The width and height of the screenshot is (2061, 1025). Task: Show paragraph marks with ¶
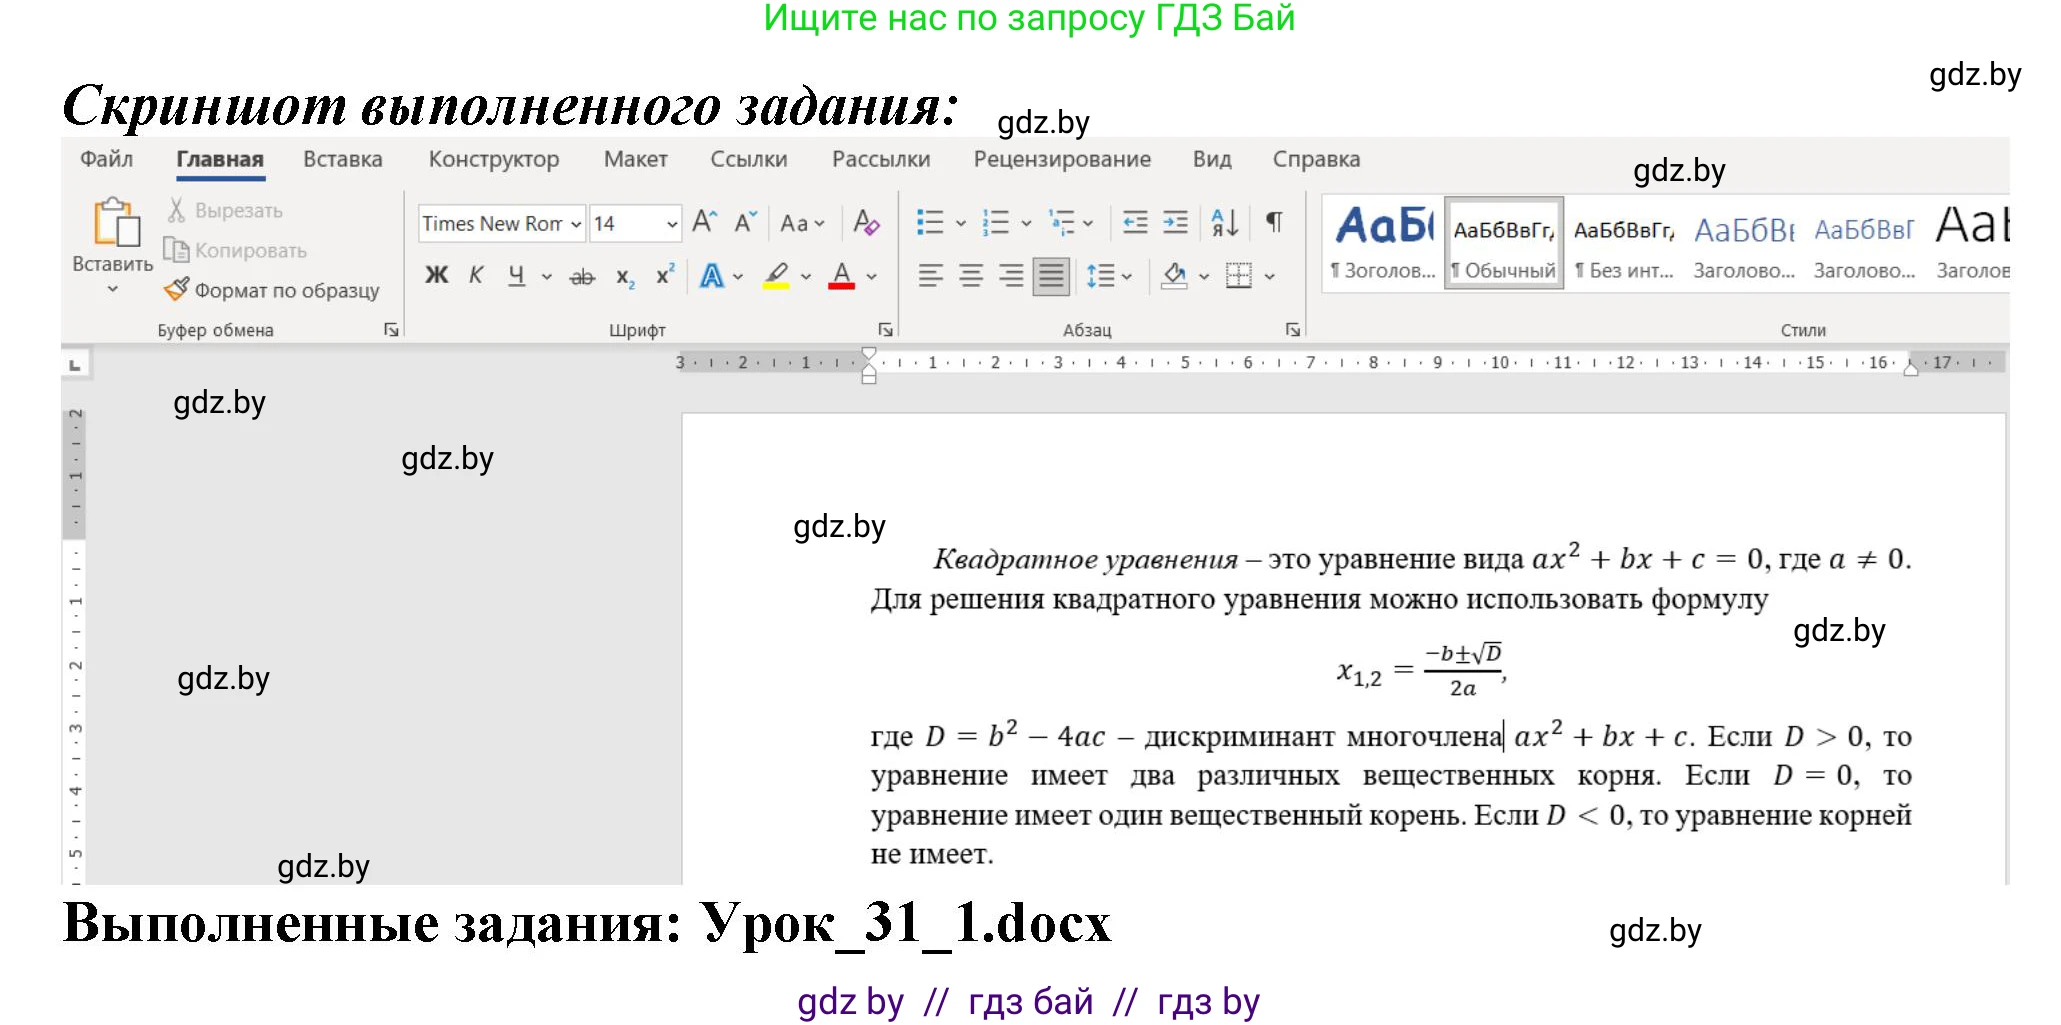[x=1272, y=223]
